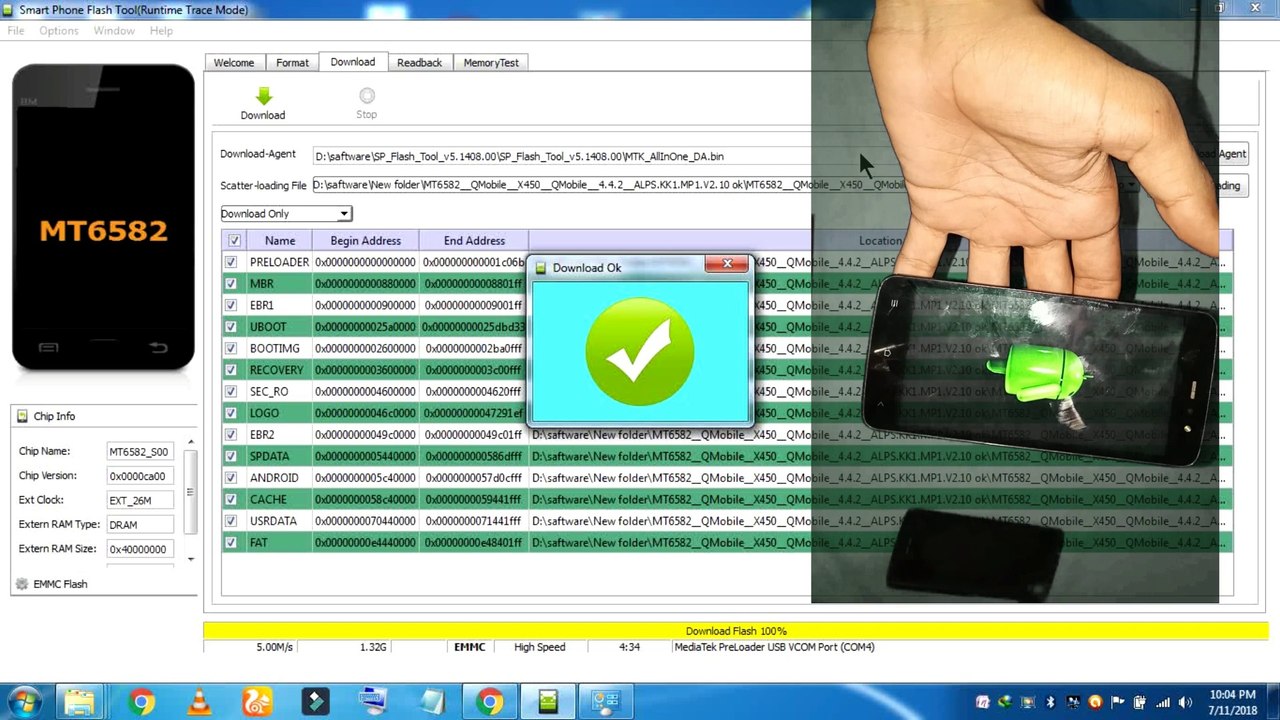
Task: Open the Window menu
Action: point(114,31)
